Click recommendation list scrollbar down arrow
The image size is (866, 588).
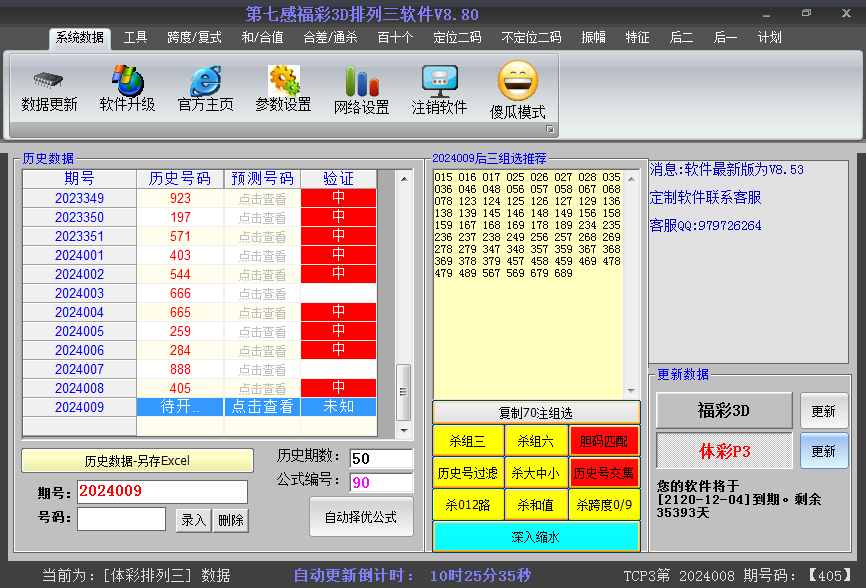coord(631,391)
